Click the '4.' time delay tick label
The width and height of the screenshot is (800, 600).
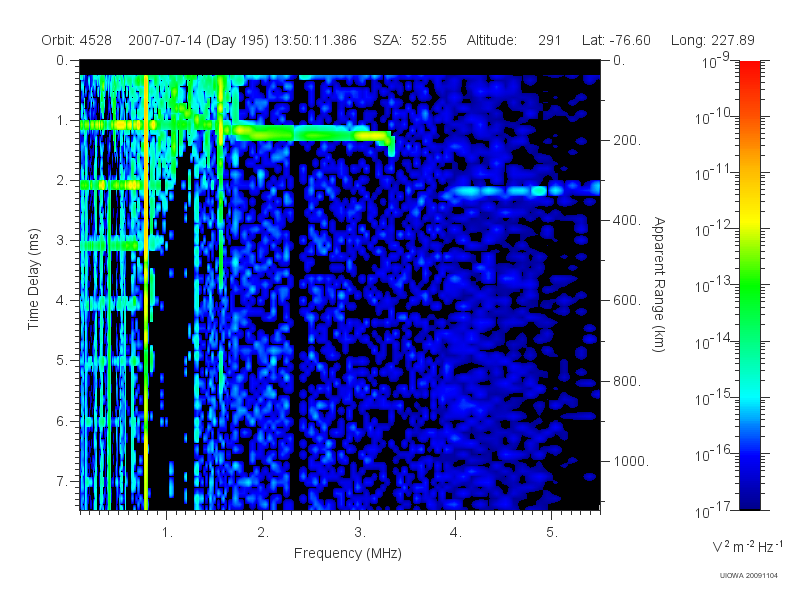click(62, 301)
